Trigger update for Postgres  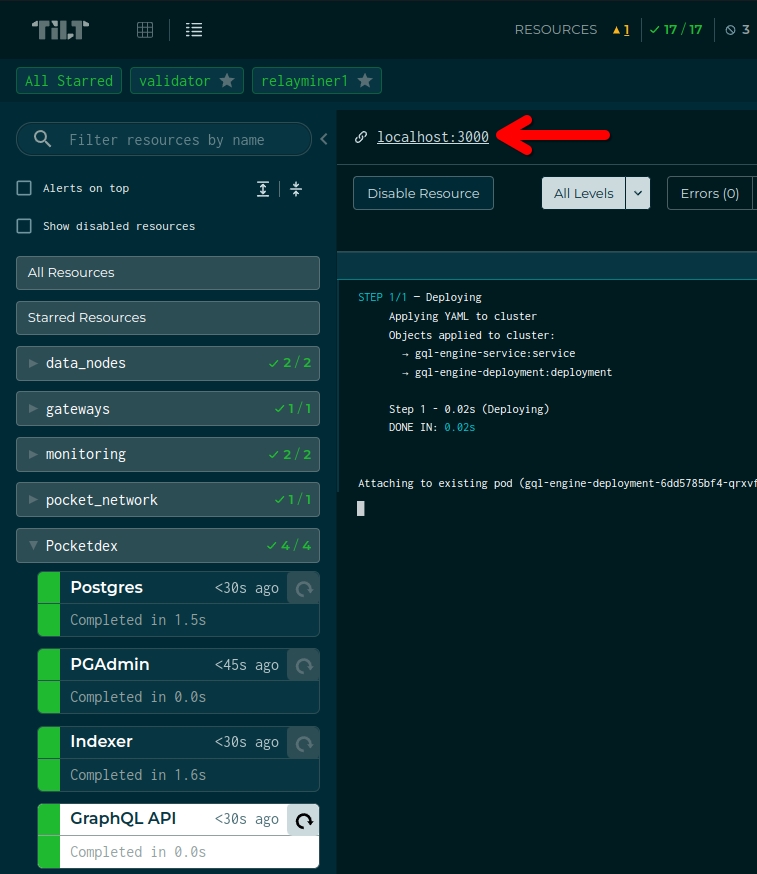coord(304,589)
